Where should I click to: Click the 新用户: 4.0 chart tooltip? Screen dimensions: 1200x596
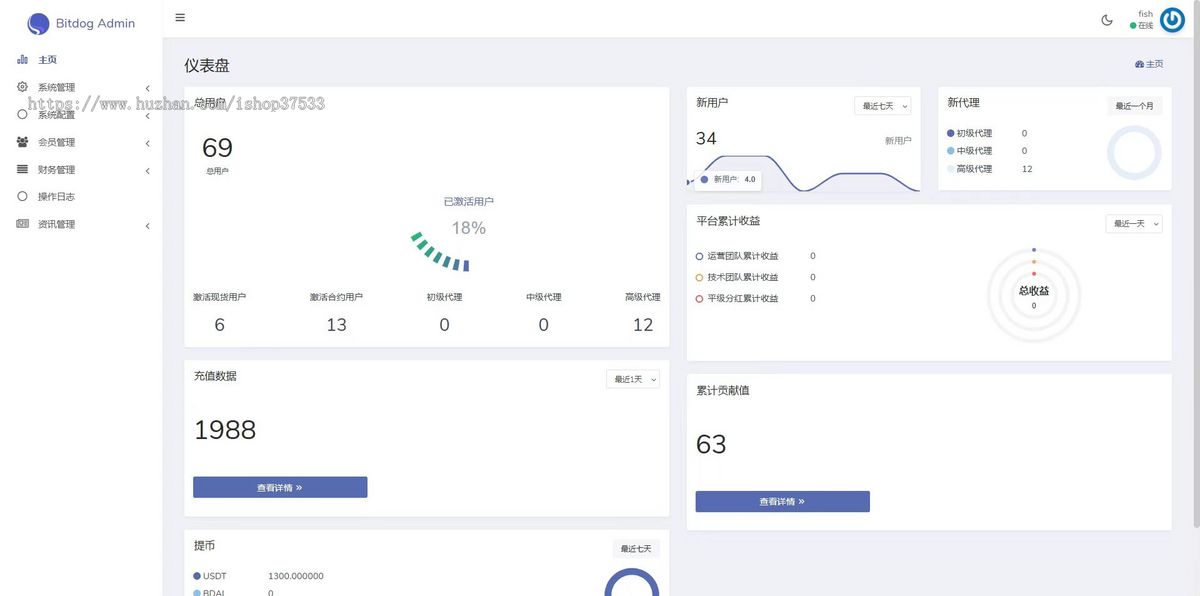tap(727, 180)
